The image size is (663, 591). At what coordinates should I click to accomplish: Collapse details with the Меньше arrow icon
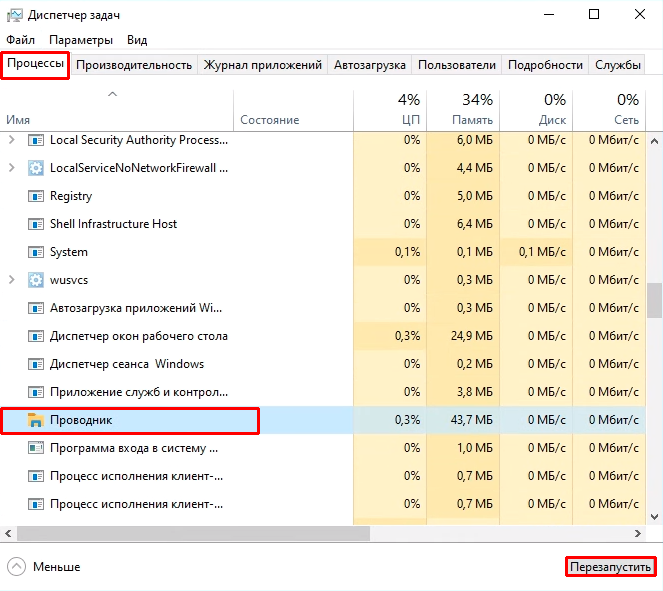tap(16, 567)
